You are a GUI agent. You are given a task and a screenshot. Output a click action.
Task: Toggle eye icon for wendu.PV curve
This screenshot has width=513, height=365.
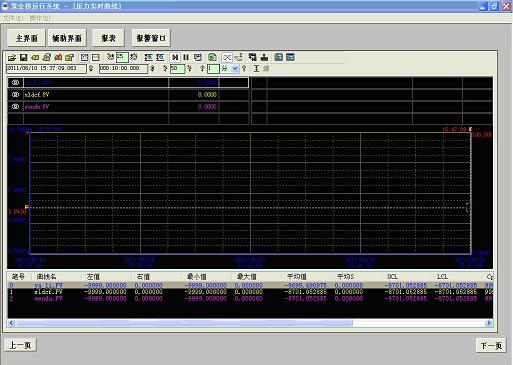tap(15, 107)
